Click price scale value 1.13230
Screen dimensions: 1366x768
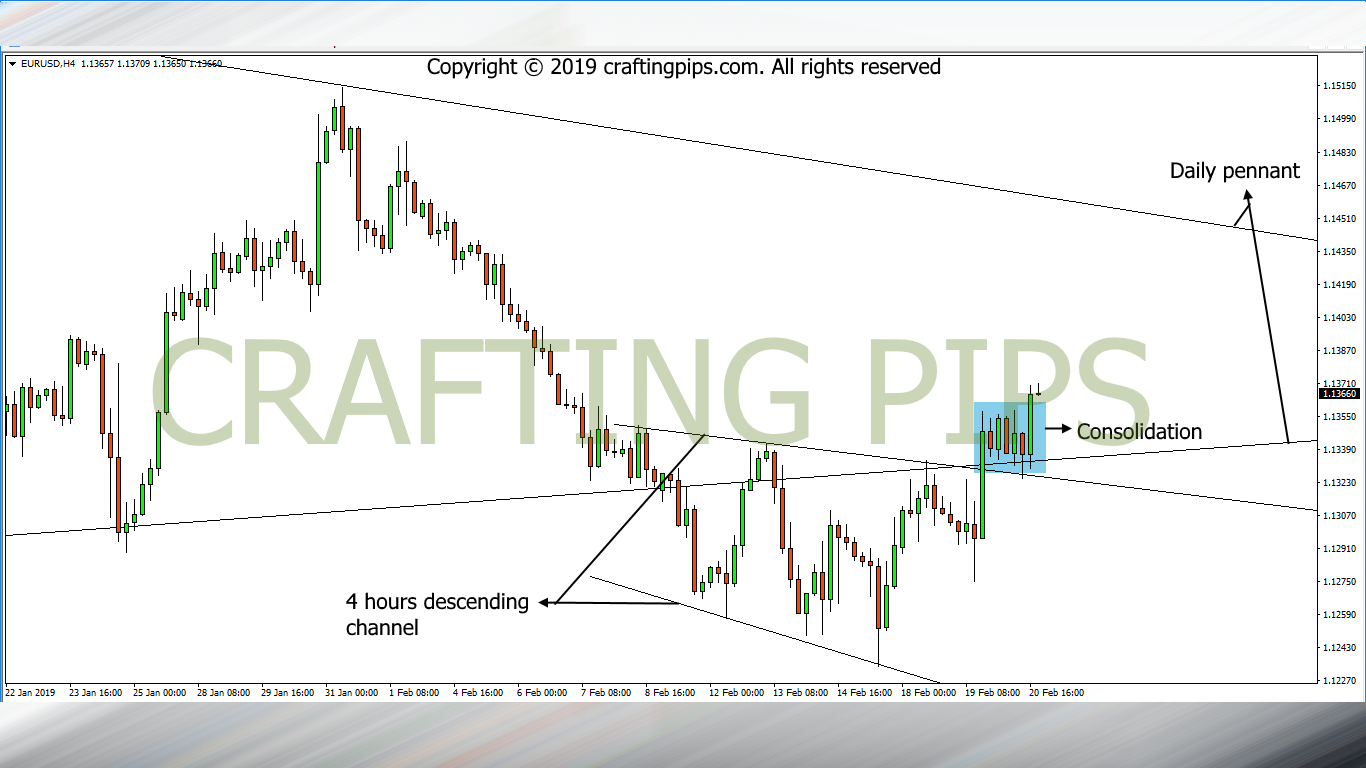coord(1339,482)
